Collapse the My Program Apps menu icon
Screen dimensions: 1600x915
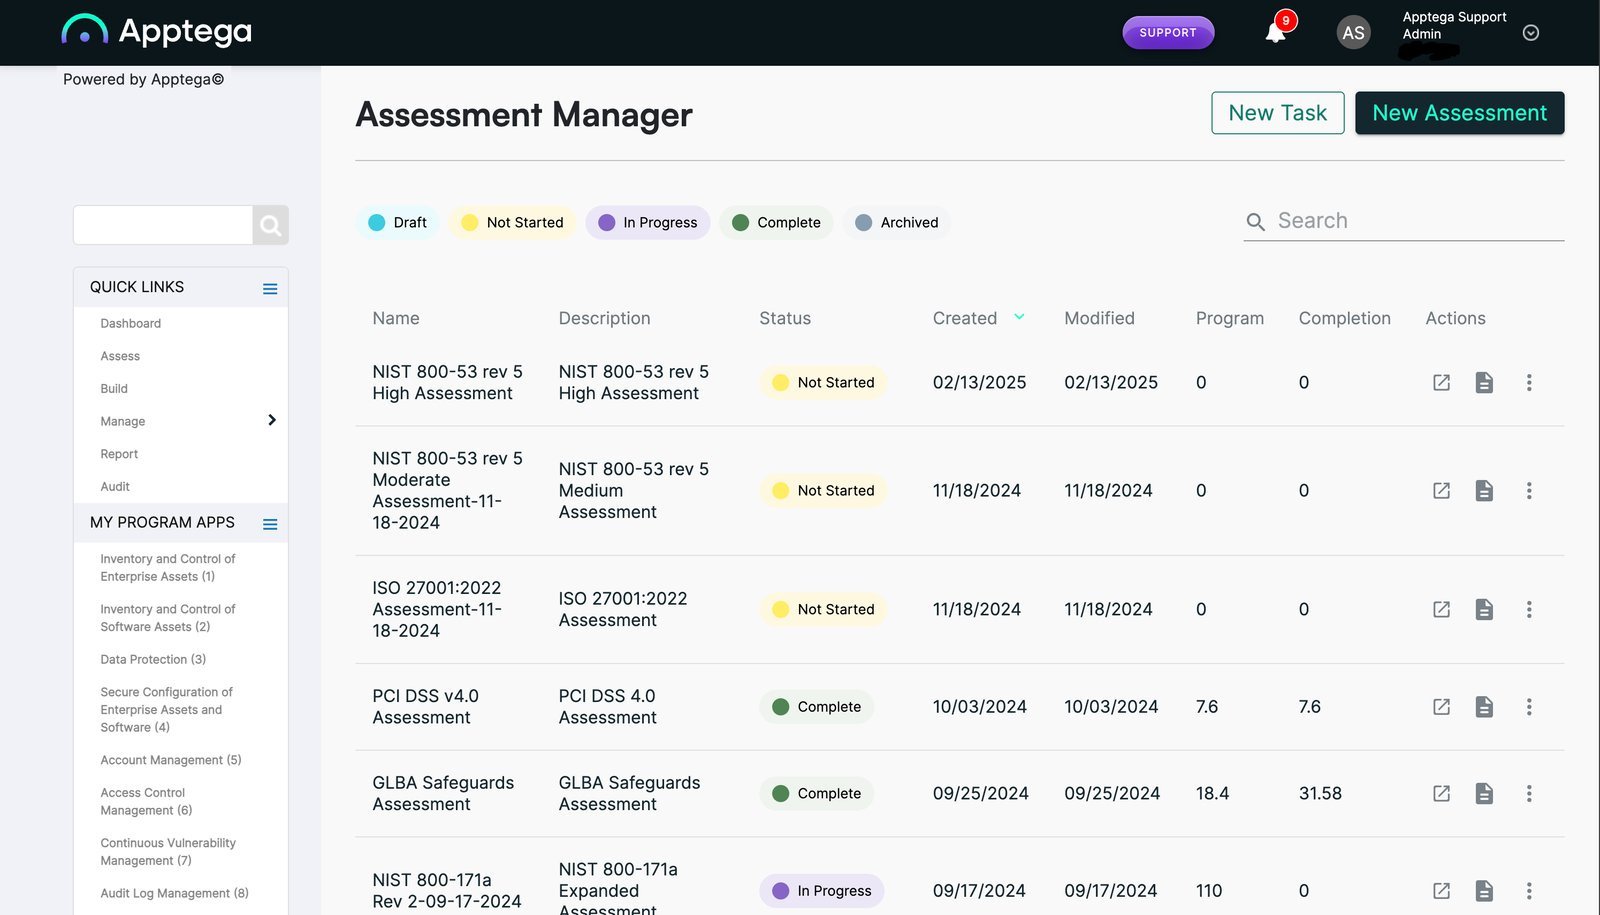tap(270, 524)
